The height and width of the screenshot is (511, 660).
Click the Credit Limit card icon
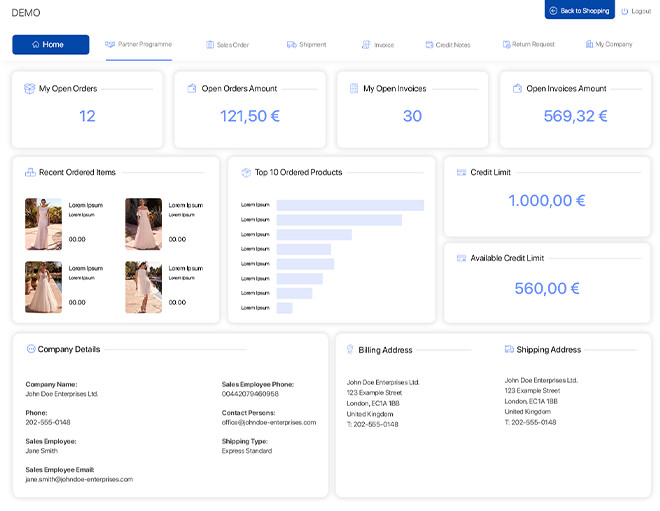click(x=461, y=172)
